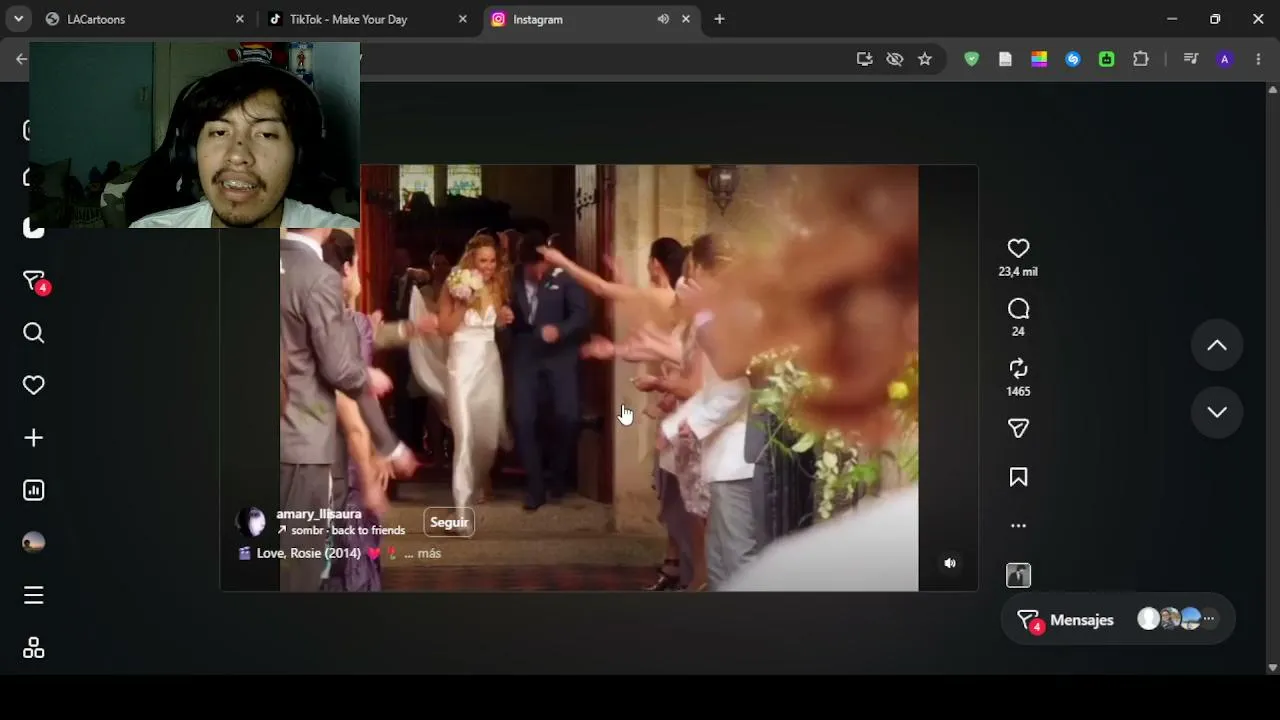Save the reel with the bookmark icon
The height and width of the screenshot is (720, 1280).
[1018, 477]
